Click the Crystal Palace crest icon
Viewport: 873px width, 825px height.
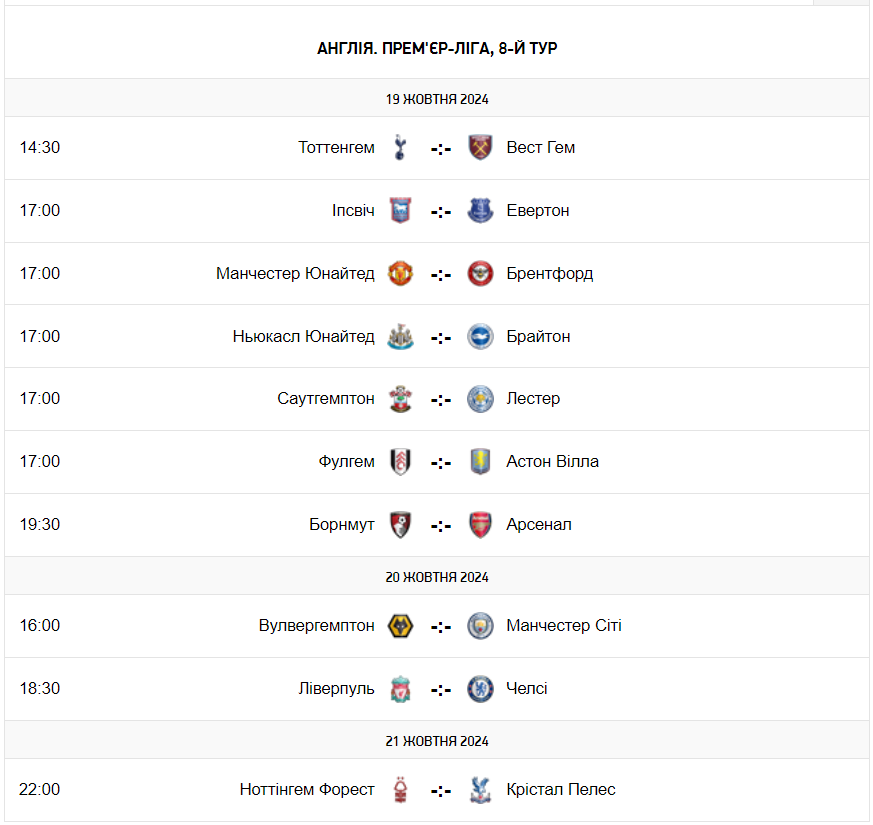tap(481, 789)
